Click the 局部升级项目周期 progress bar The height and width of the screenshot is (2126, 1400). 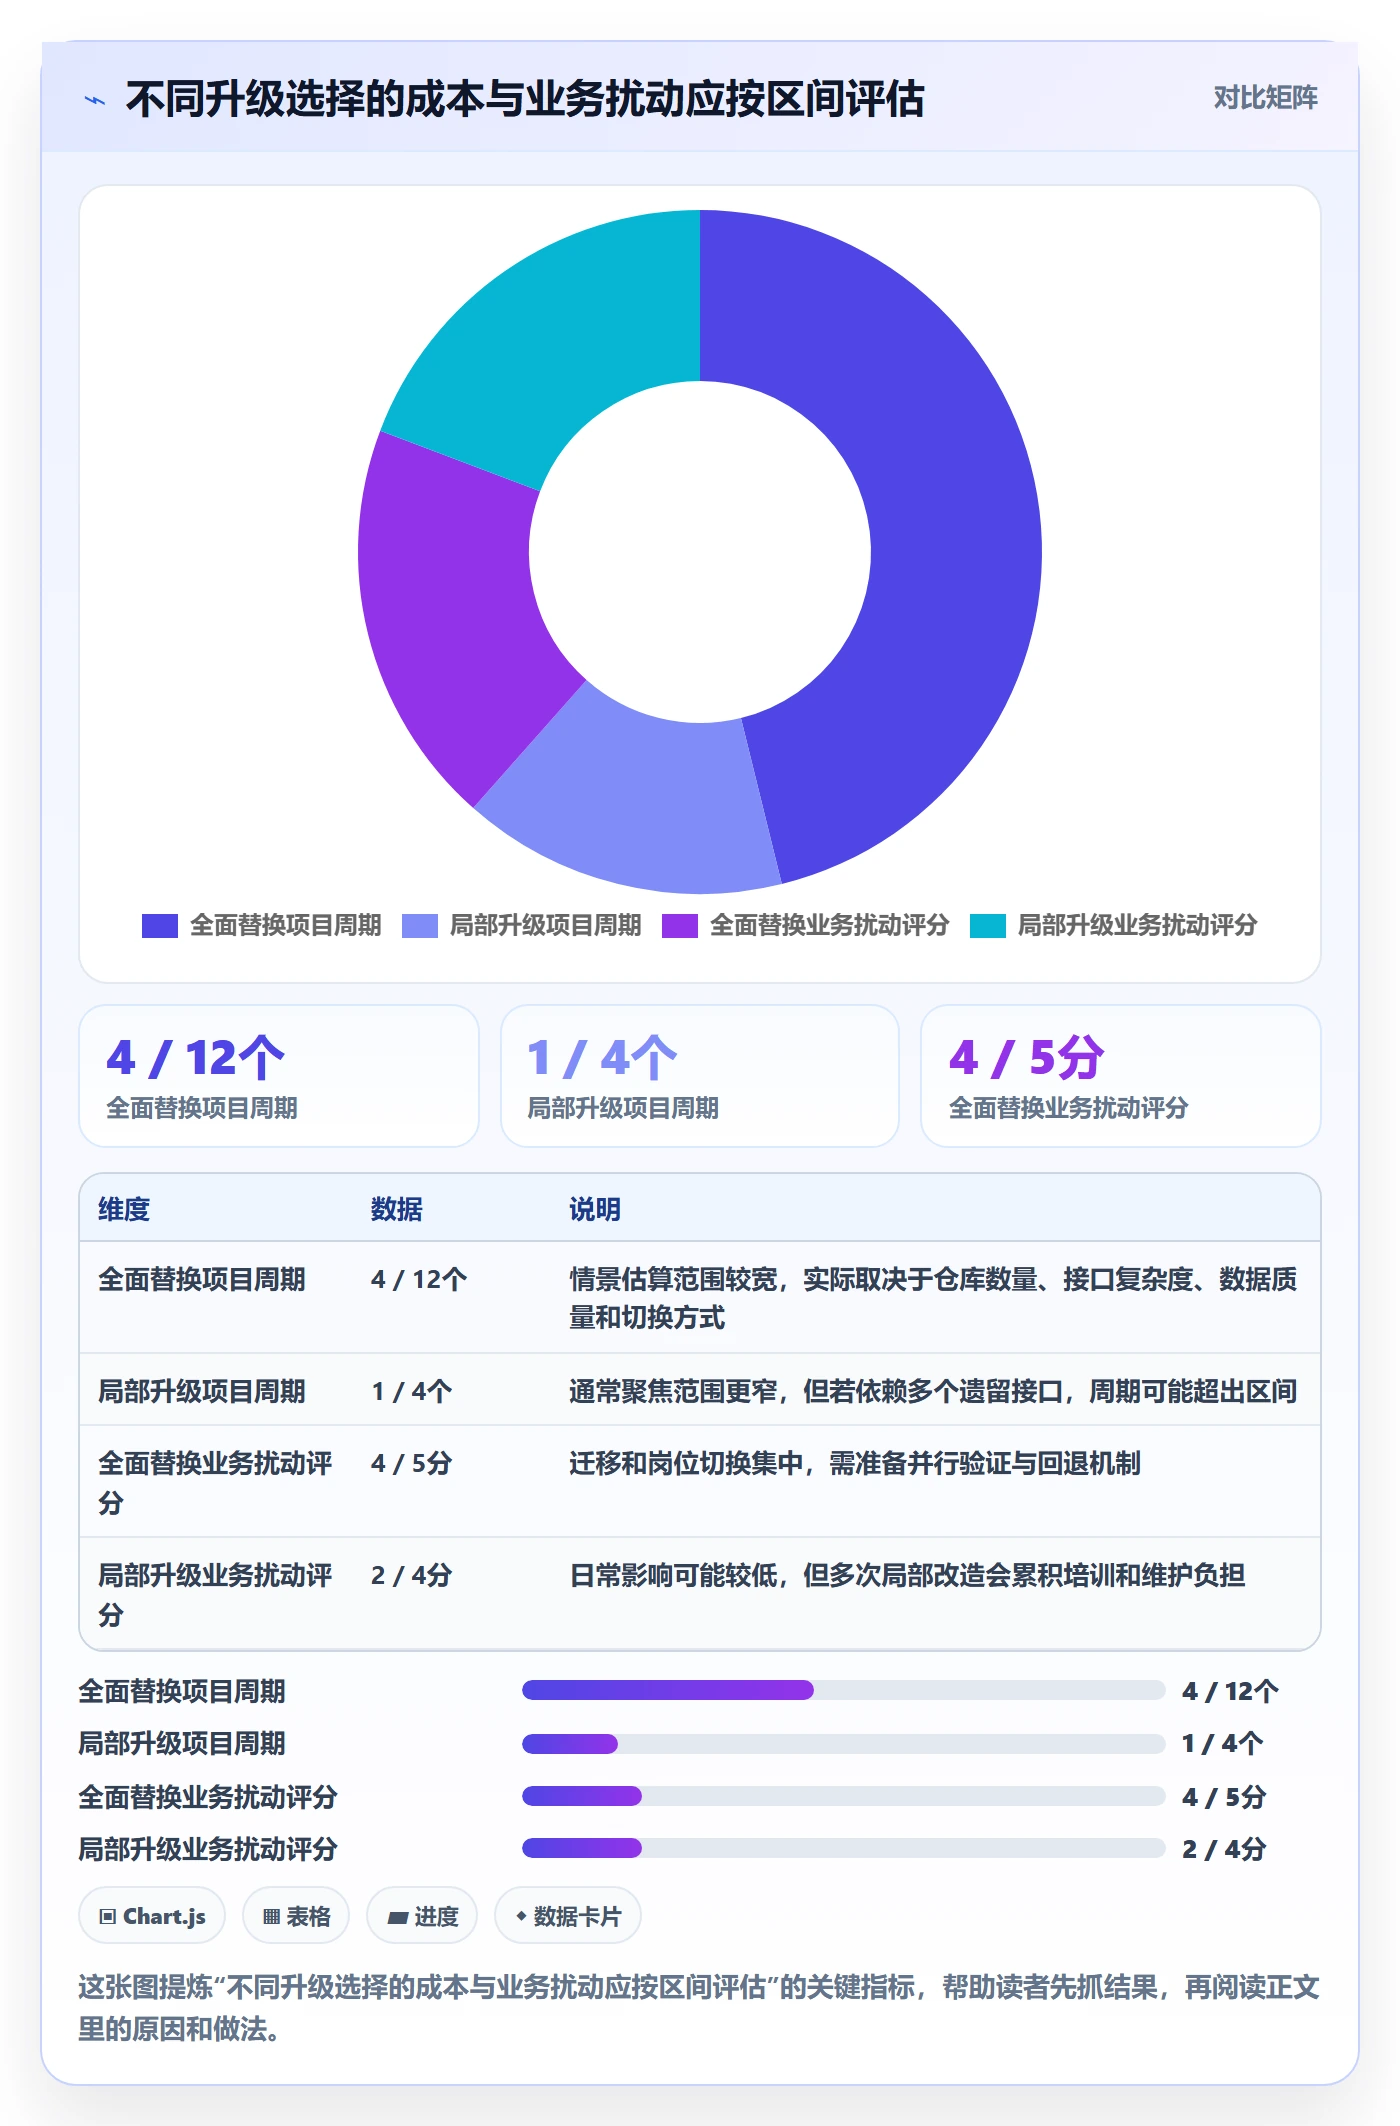click(843, 1743)
